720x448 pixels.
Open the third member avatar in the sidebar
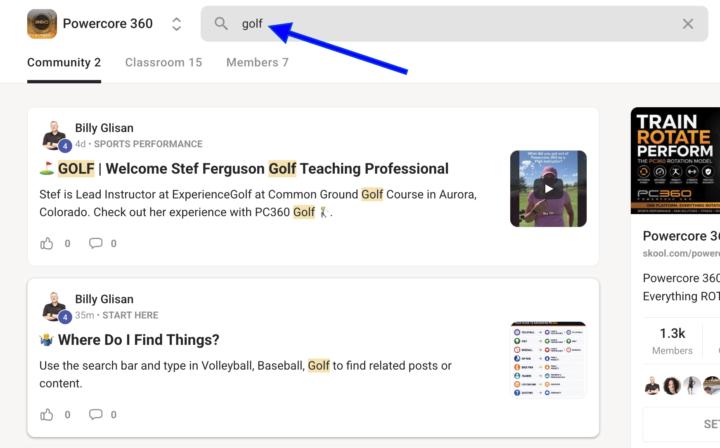point(692,386)
